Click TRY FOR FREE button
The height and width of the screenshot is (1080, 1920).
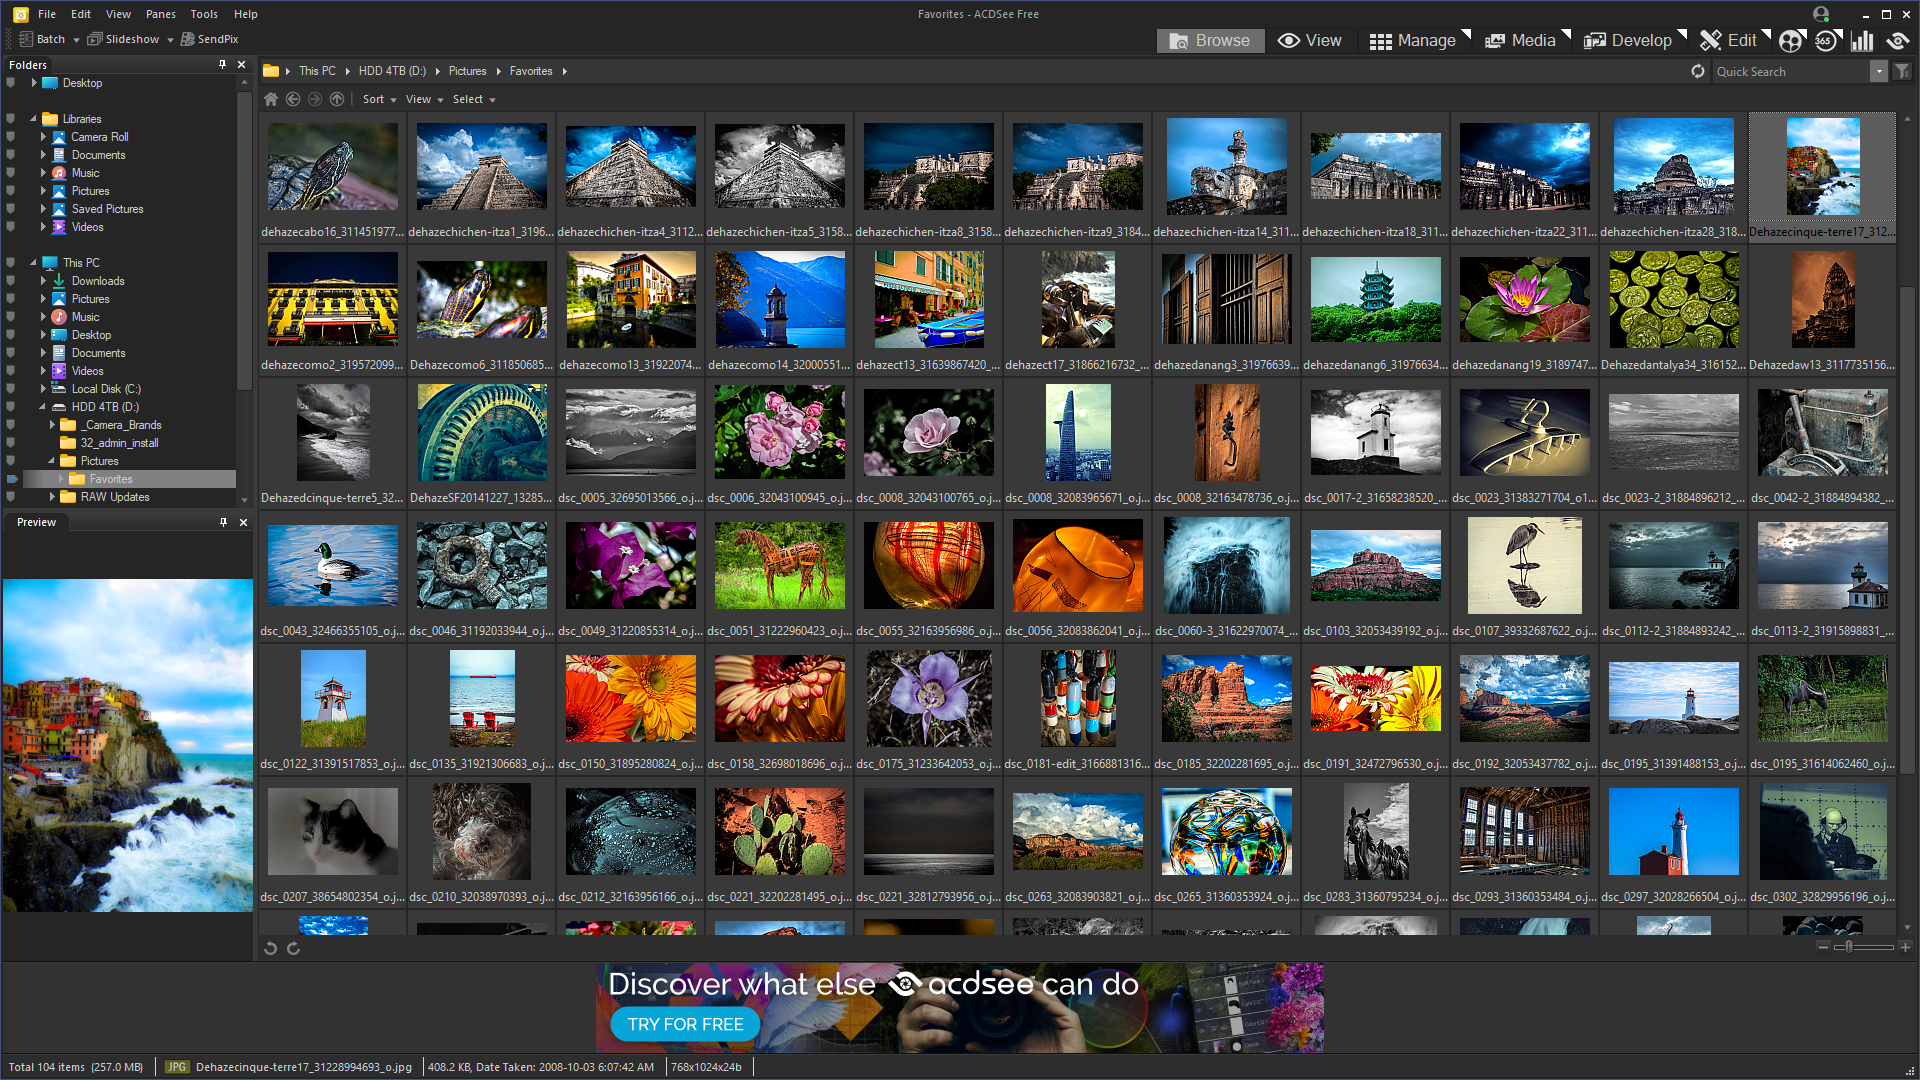pos(684,1027)
